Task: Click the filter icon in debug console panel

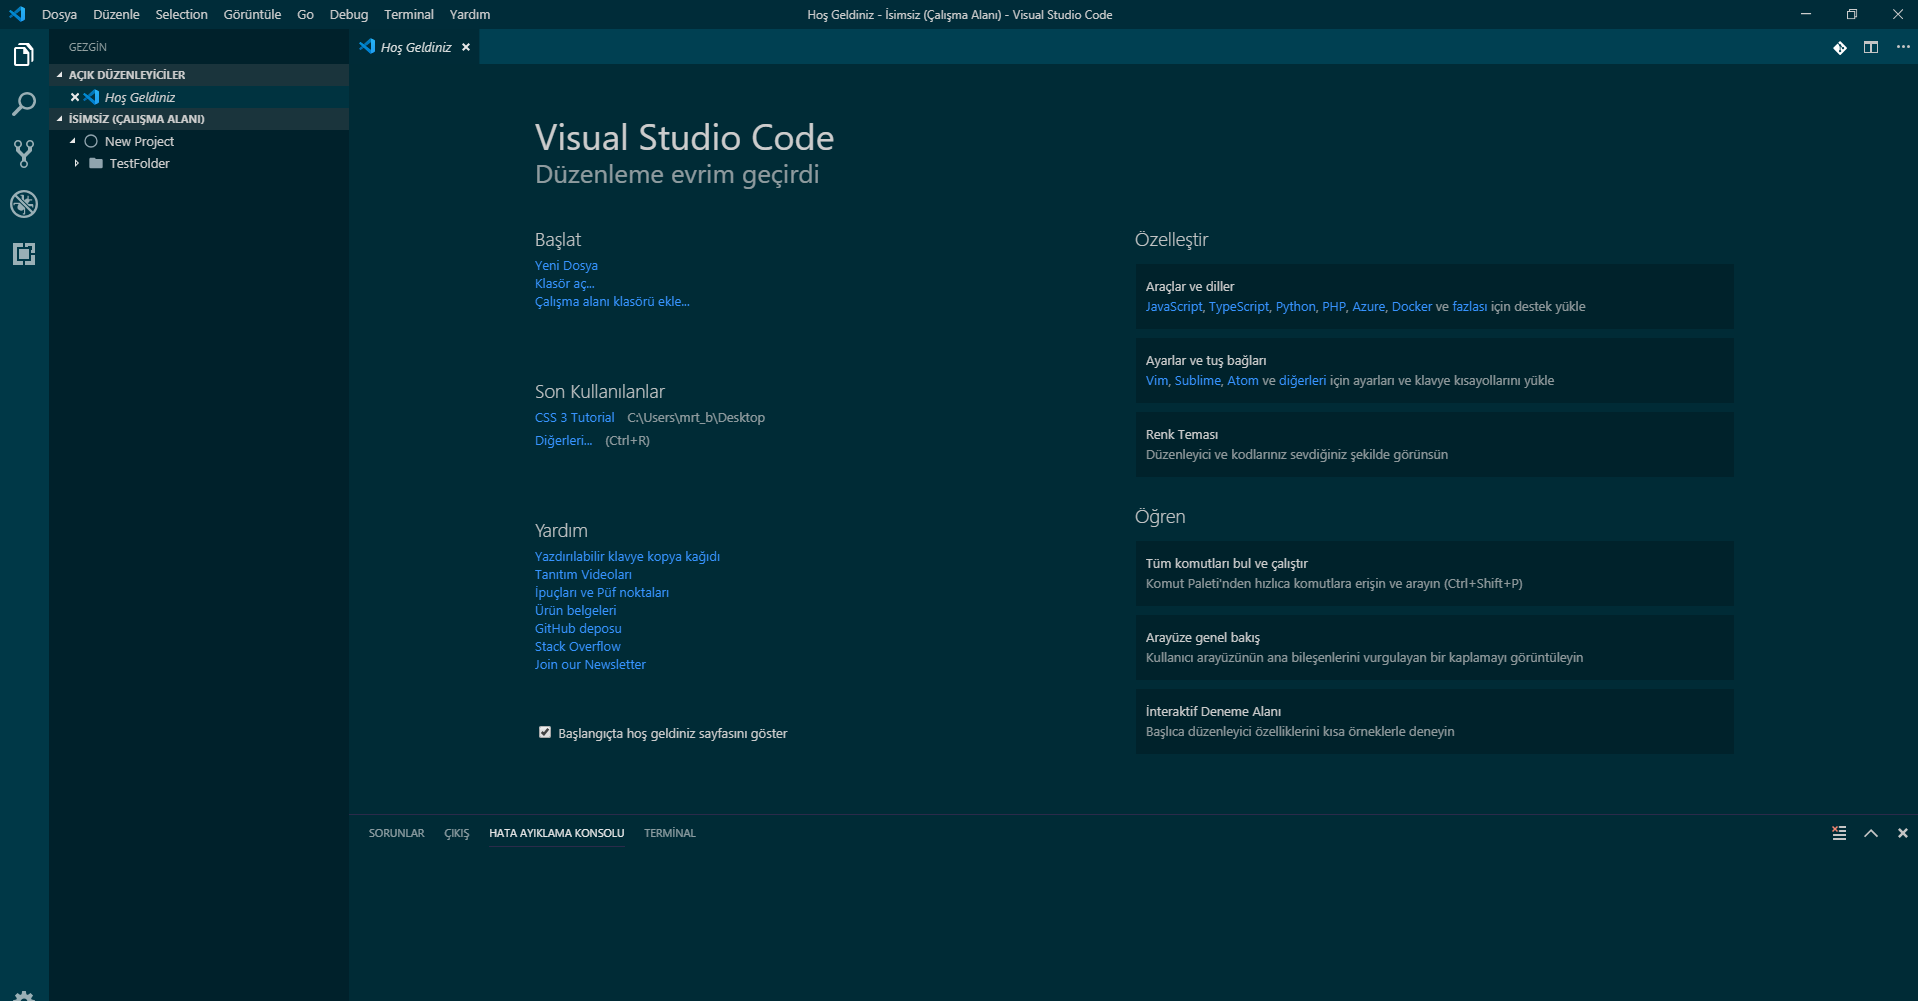Action: 1839,832
